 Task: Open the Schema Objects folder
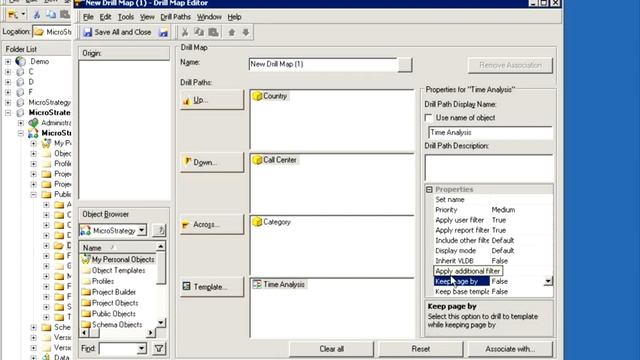pyautogui.click(x=112, y=324)
